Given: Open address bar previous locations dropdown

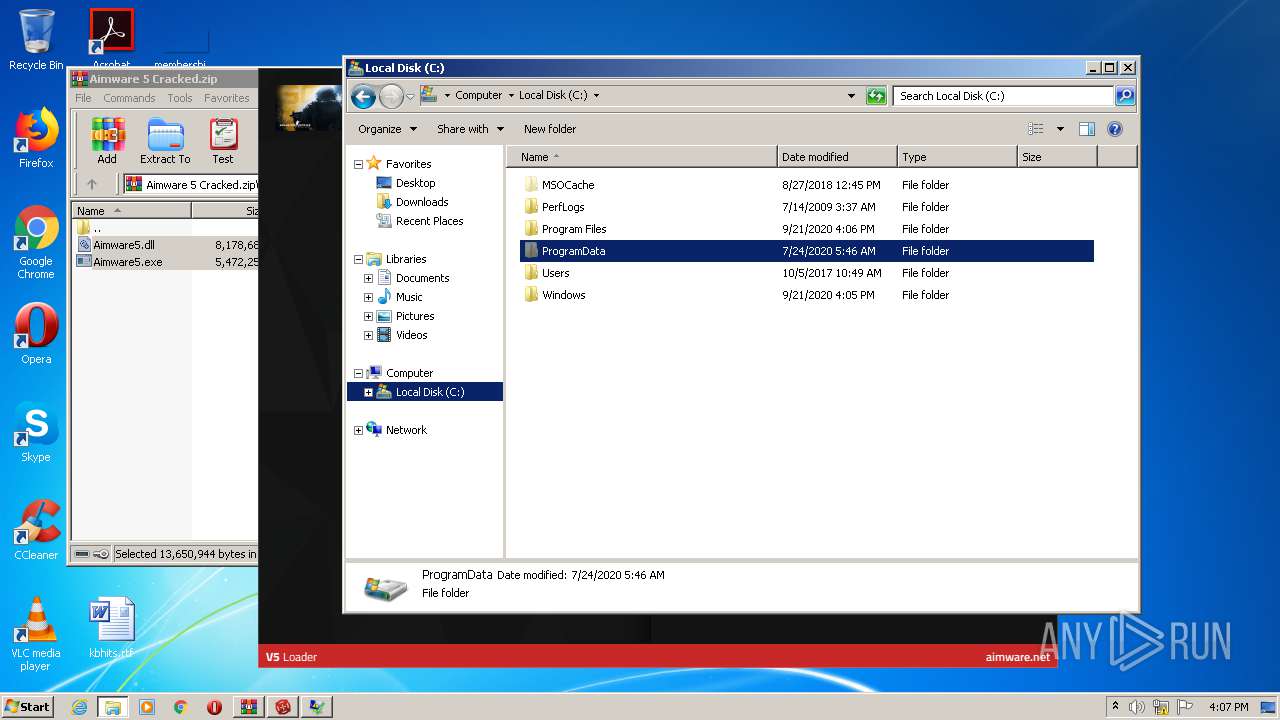Looking at the screenshot, I should point(851,96).
